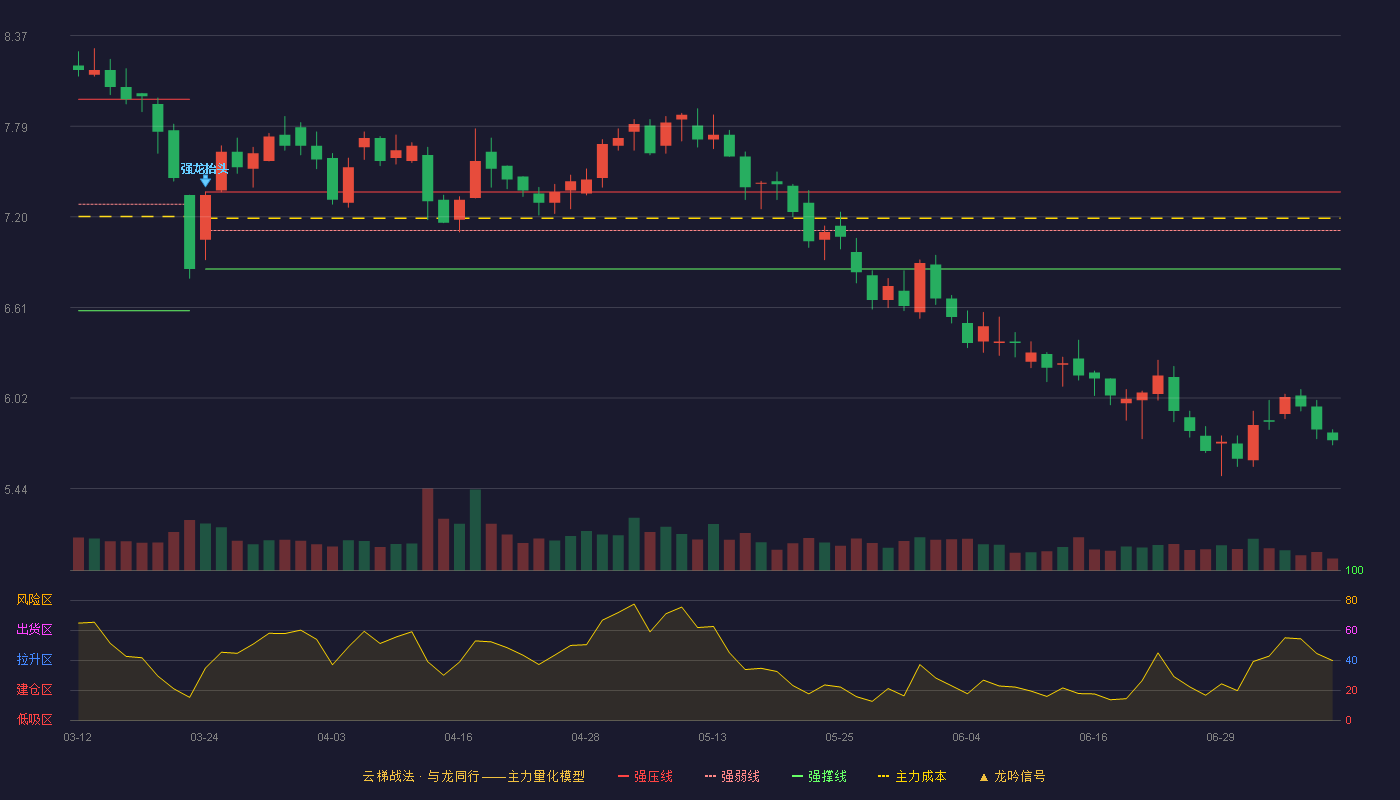Click the green 强撑线 legend line icon
This screenshot has height=800, width=1400.
point(797,776)
